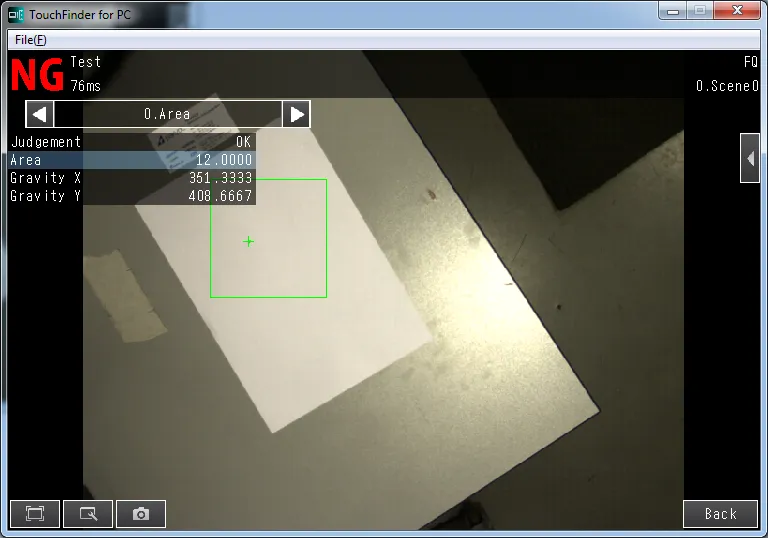The height and width of the screenshot is (538, 768).
Task: Select the Gravity Y result row
Action: [x=132, y=196]
